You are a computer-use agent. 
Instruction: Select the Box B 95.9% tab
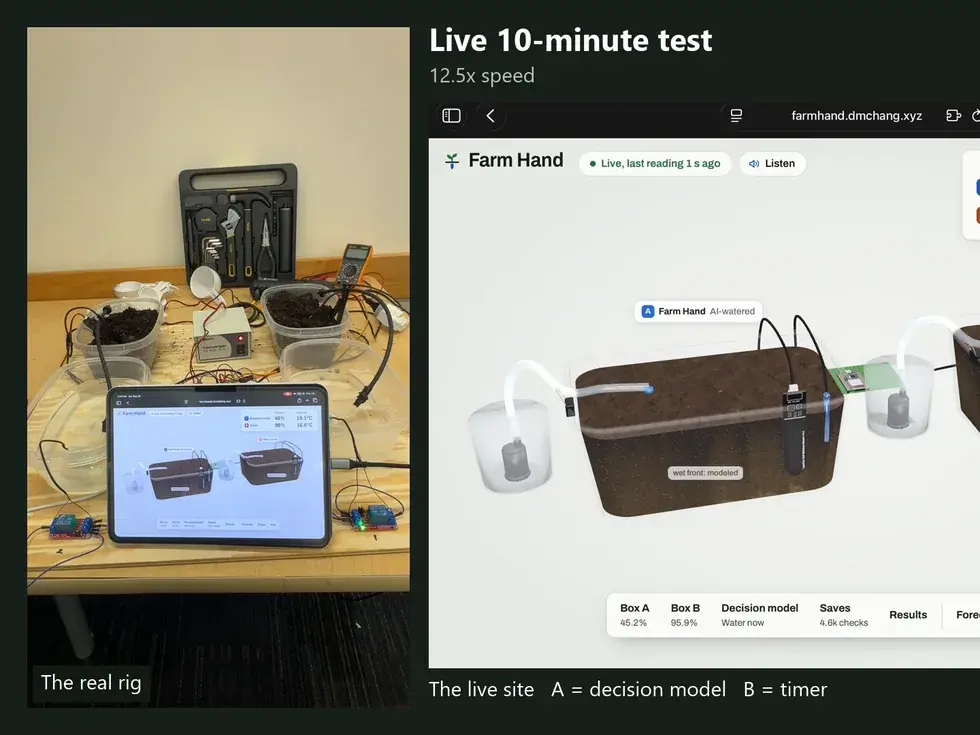[x=685, y=615]
